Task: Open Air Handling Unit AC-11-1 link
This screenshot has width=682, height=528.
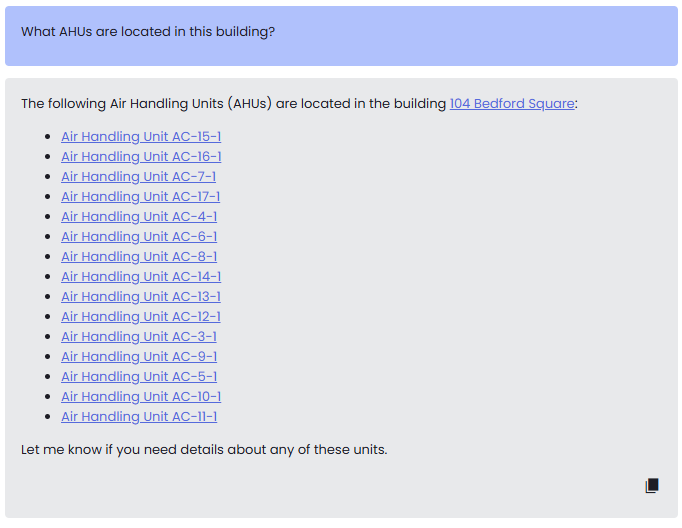Action: pos(139,417)
